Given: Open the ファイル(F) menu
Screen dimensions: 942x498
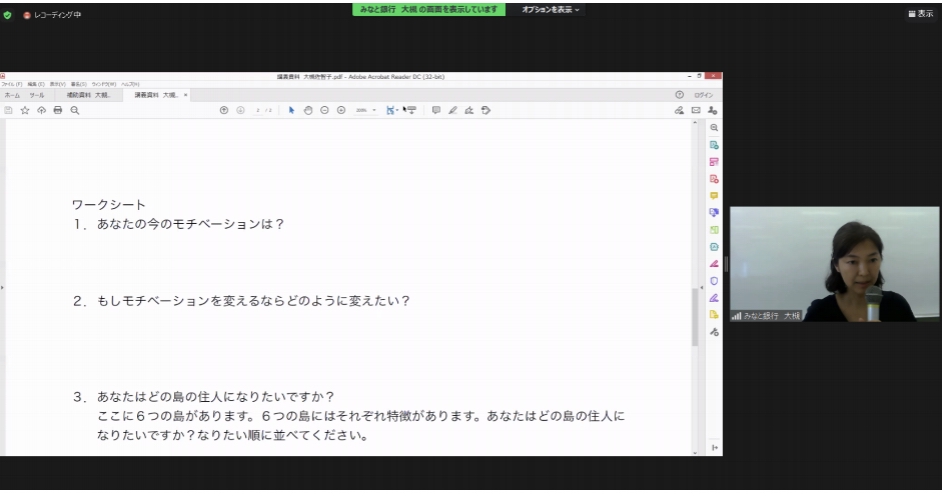Looking at the screenshot, I should click(11, 84).
